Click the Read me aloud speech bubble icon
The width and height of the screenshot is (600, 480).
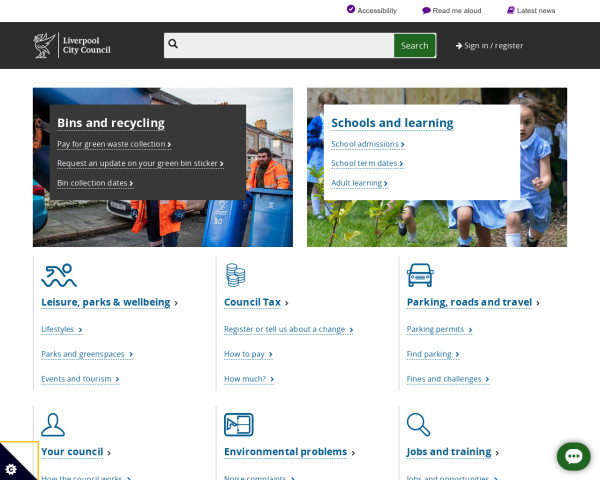(x=426, y=11)
